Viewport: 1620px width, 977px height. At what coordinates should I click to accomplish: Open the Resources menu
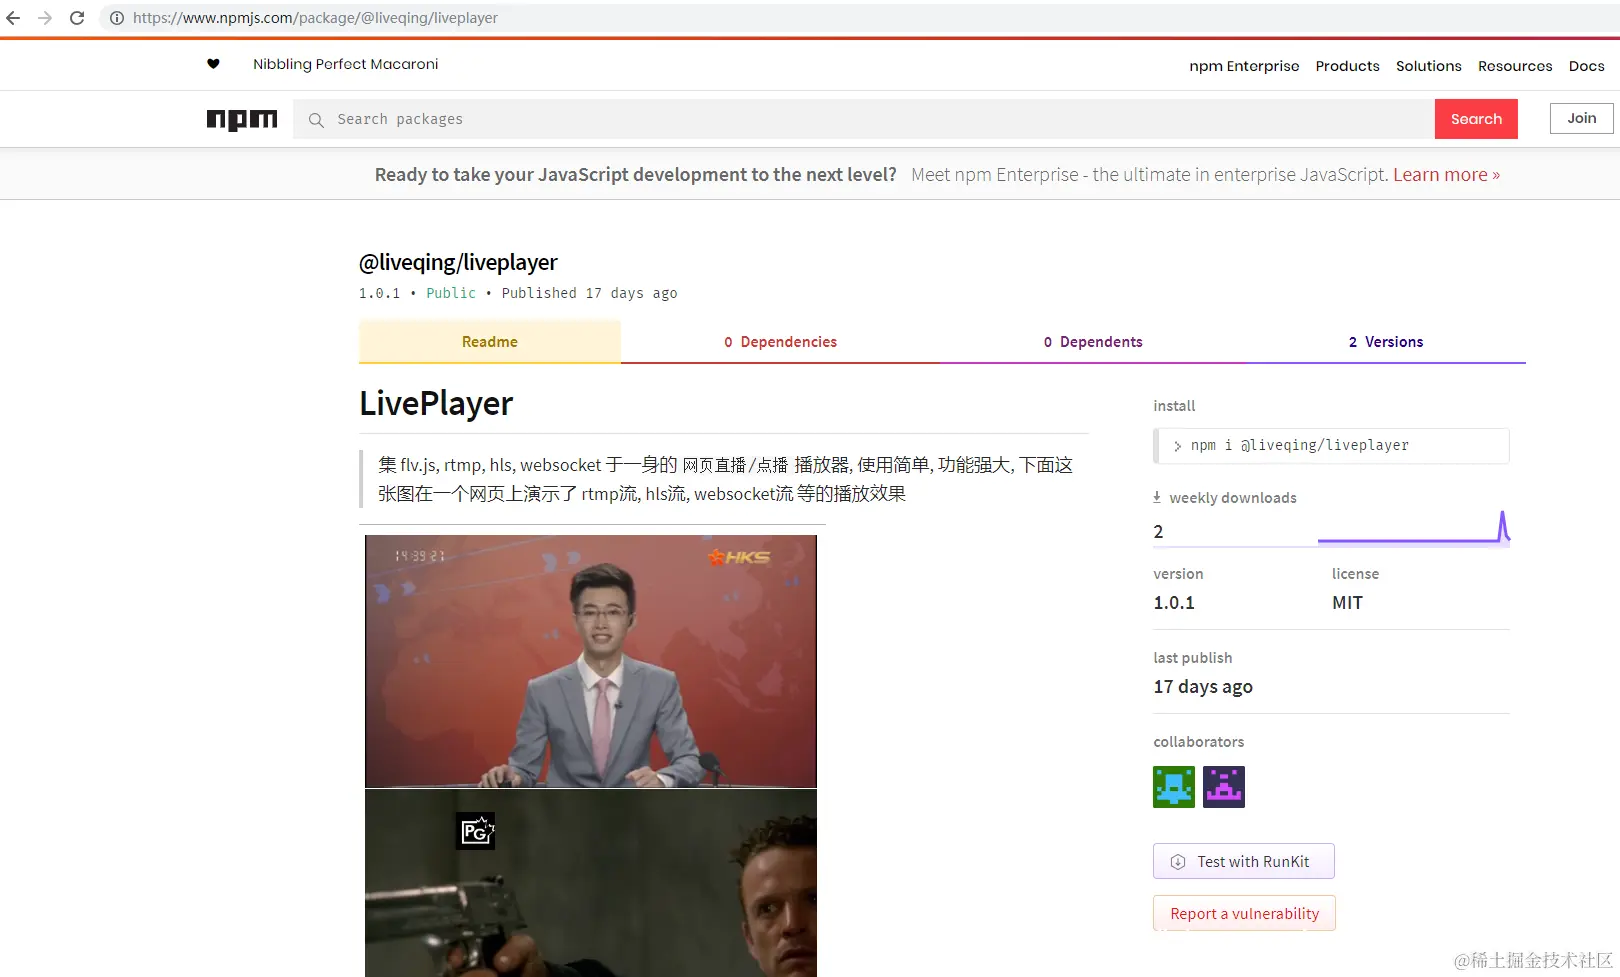1515,66
